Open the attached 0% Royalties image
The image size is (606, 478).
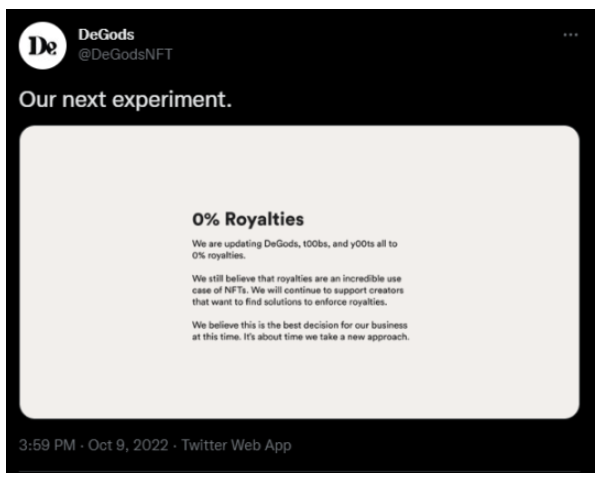(x=299, y=272)
